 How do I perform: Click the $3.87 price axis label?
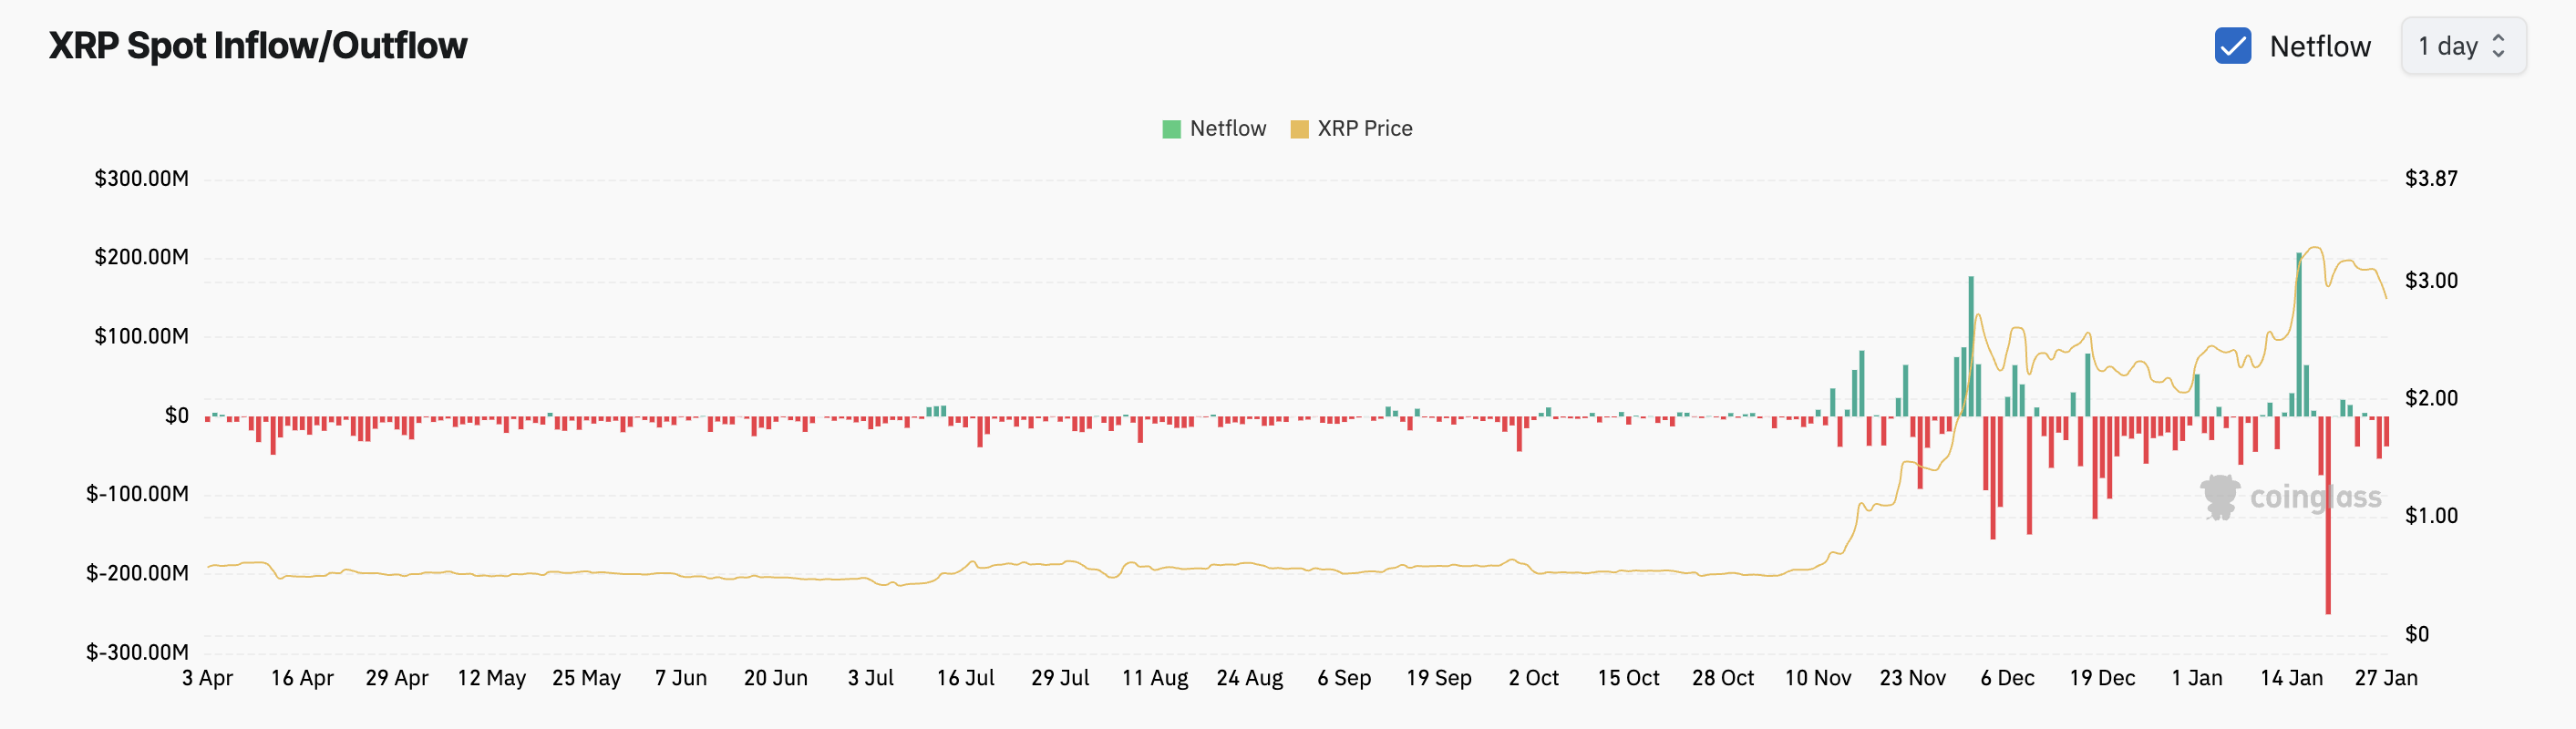tap(2430, 179)
